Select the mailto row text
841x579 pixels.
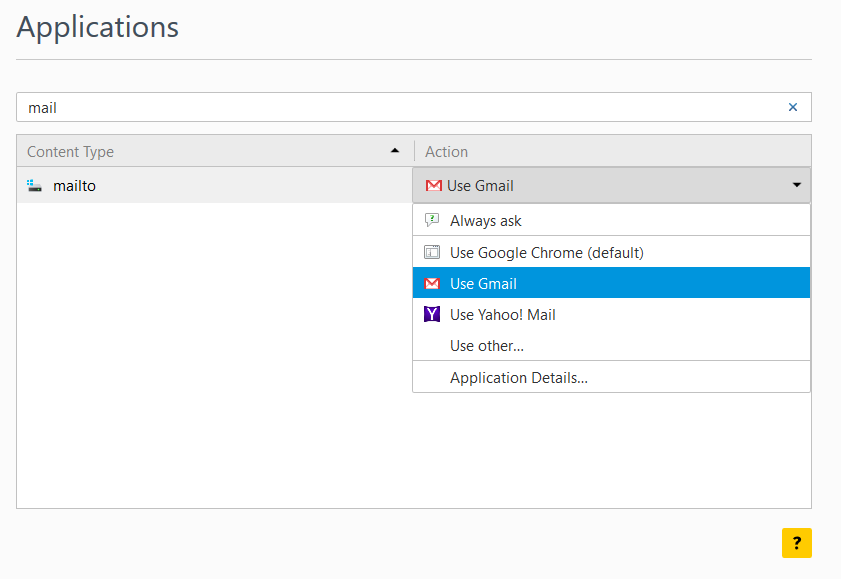75,185
